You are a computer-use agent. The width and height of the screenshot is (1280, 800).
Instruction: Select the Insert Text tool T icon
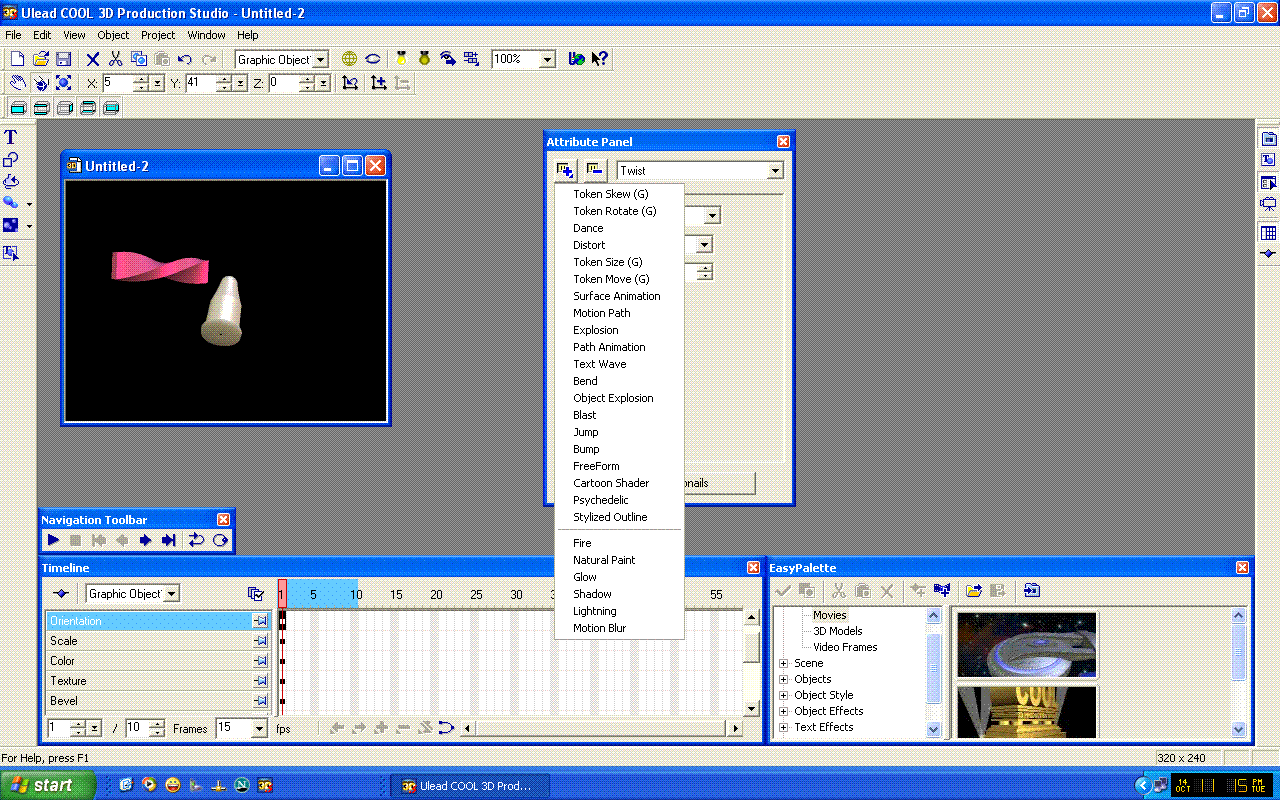point(11,138)
